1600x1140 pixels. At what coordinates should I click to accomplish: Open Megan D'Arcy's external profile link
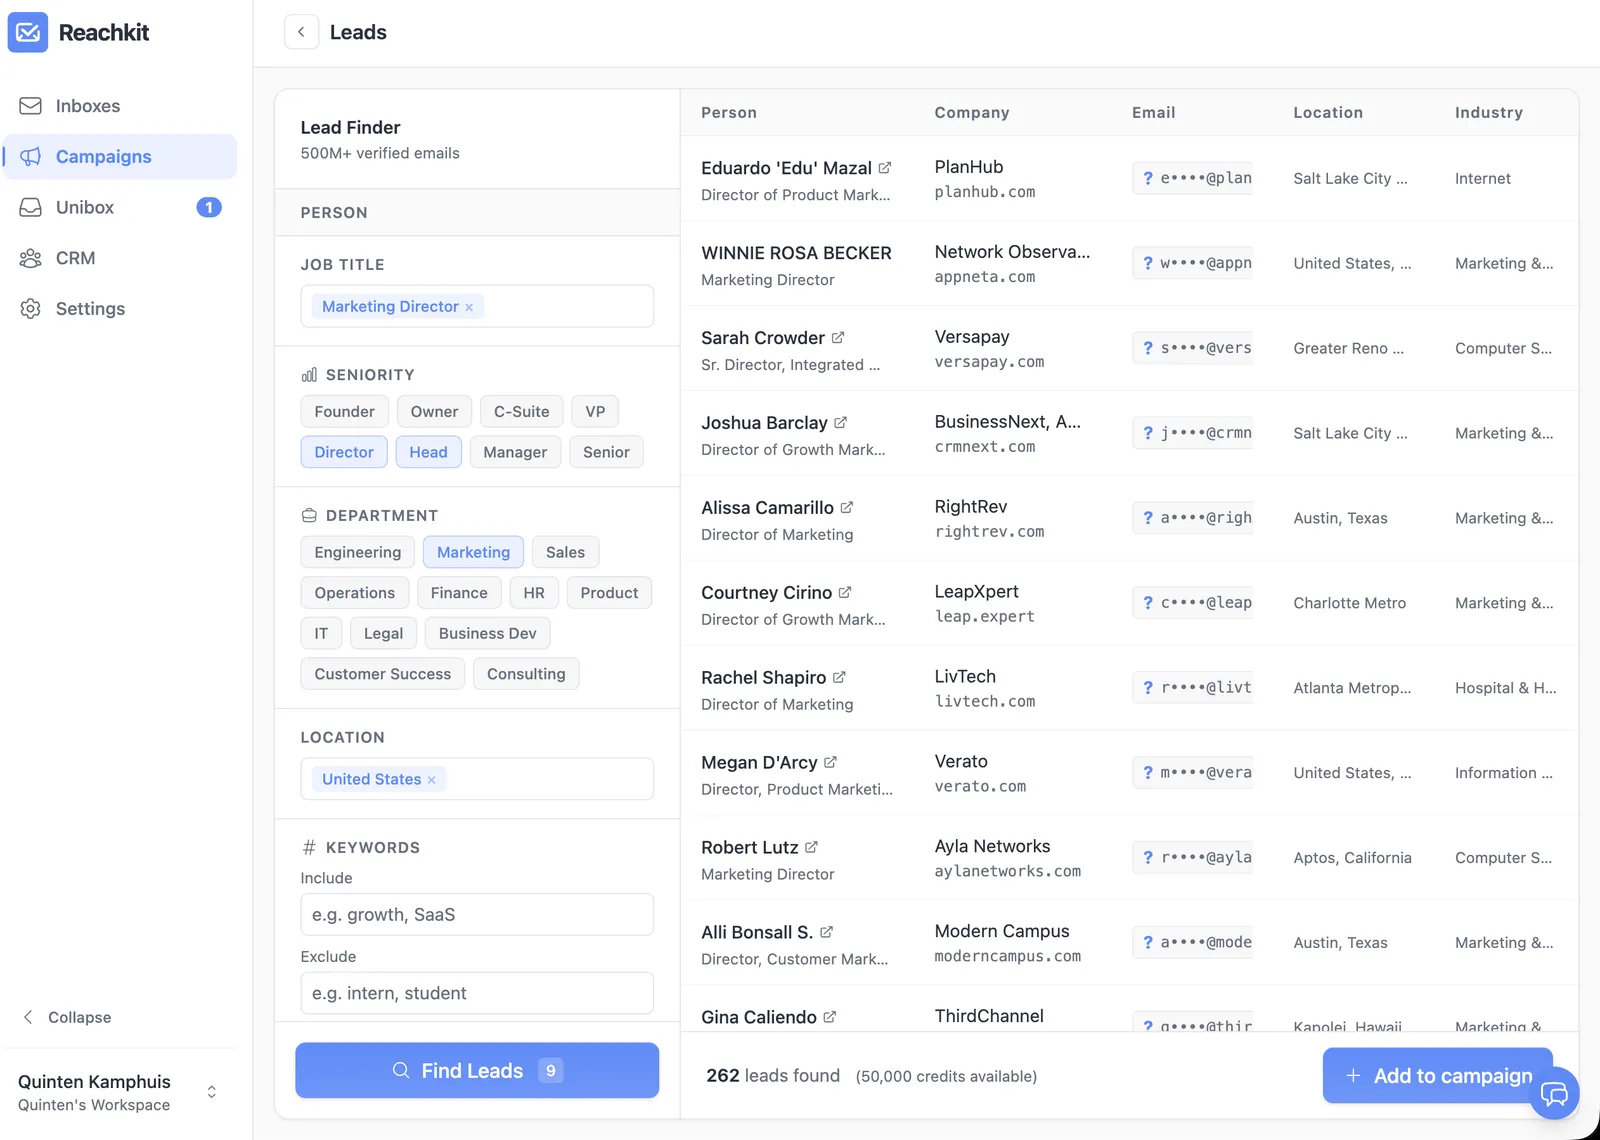(830, 763)
